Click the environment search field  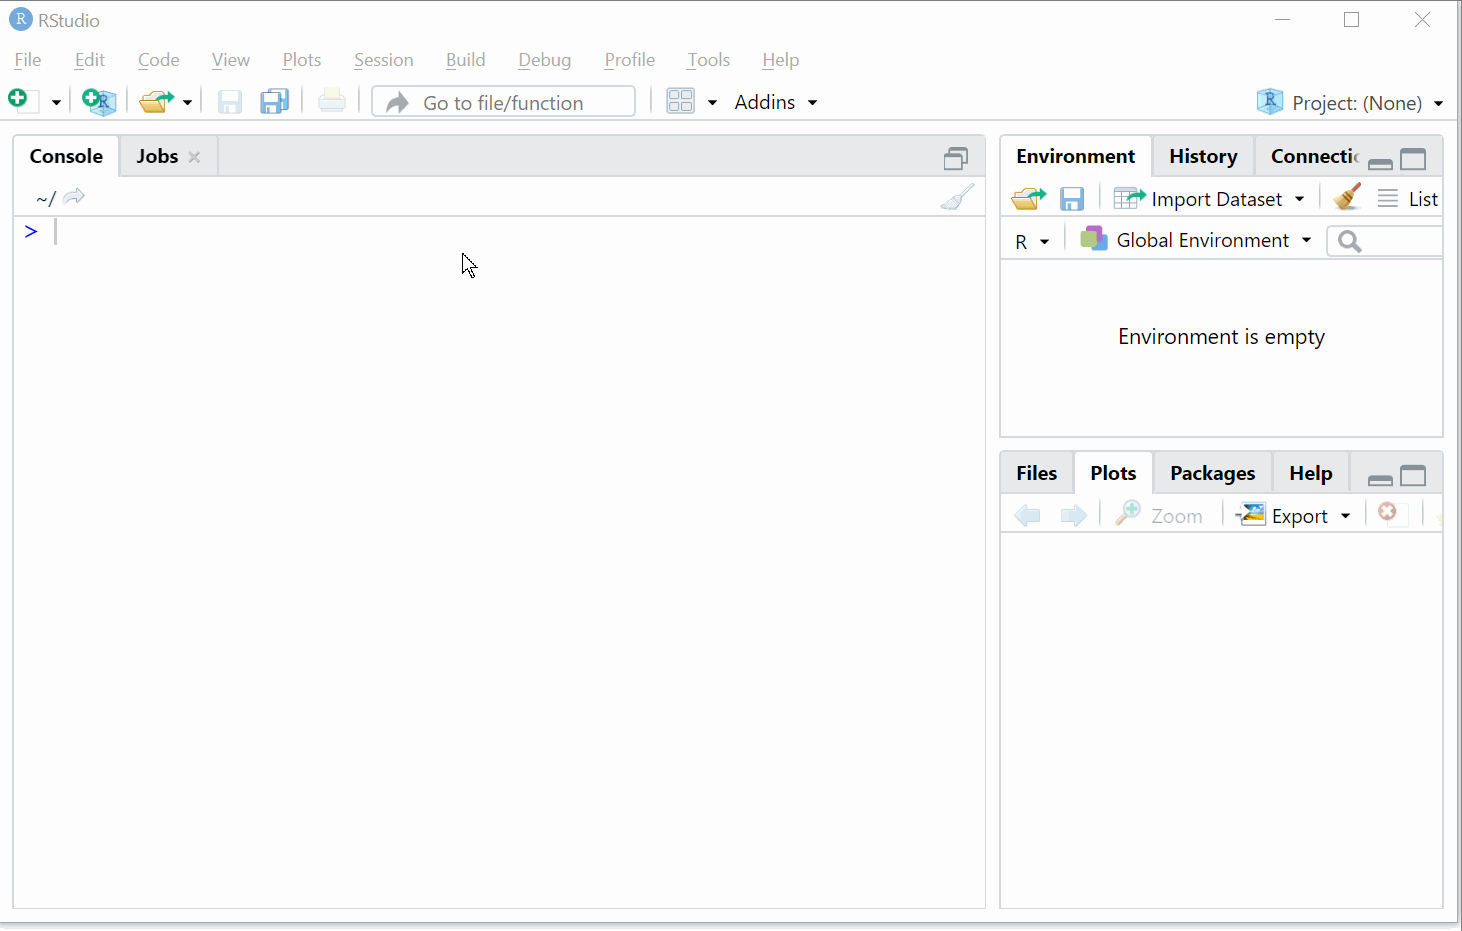[x=1385, y=241]
